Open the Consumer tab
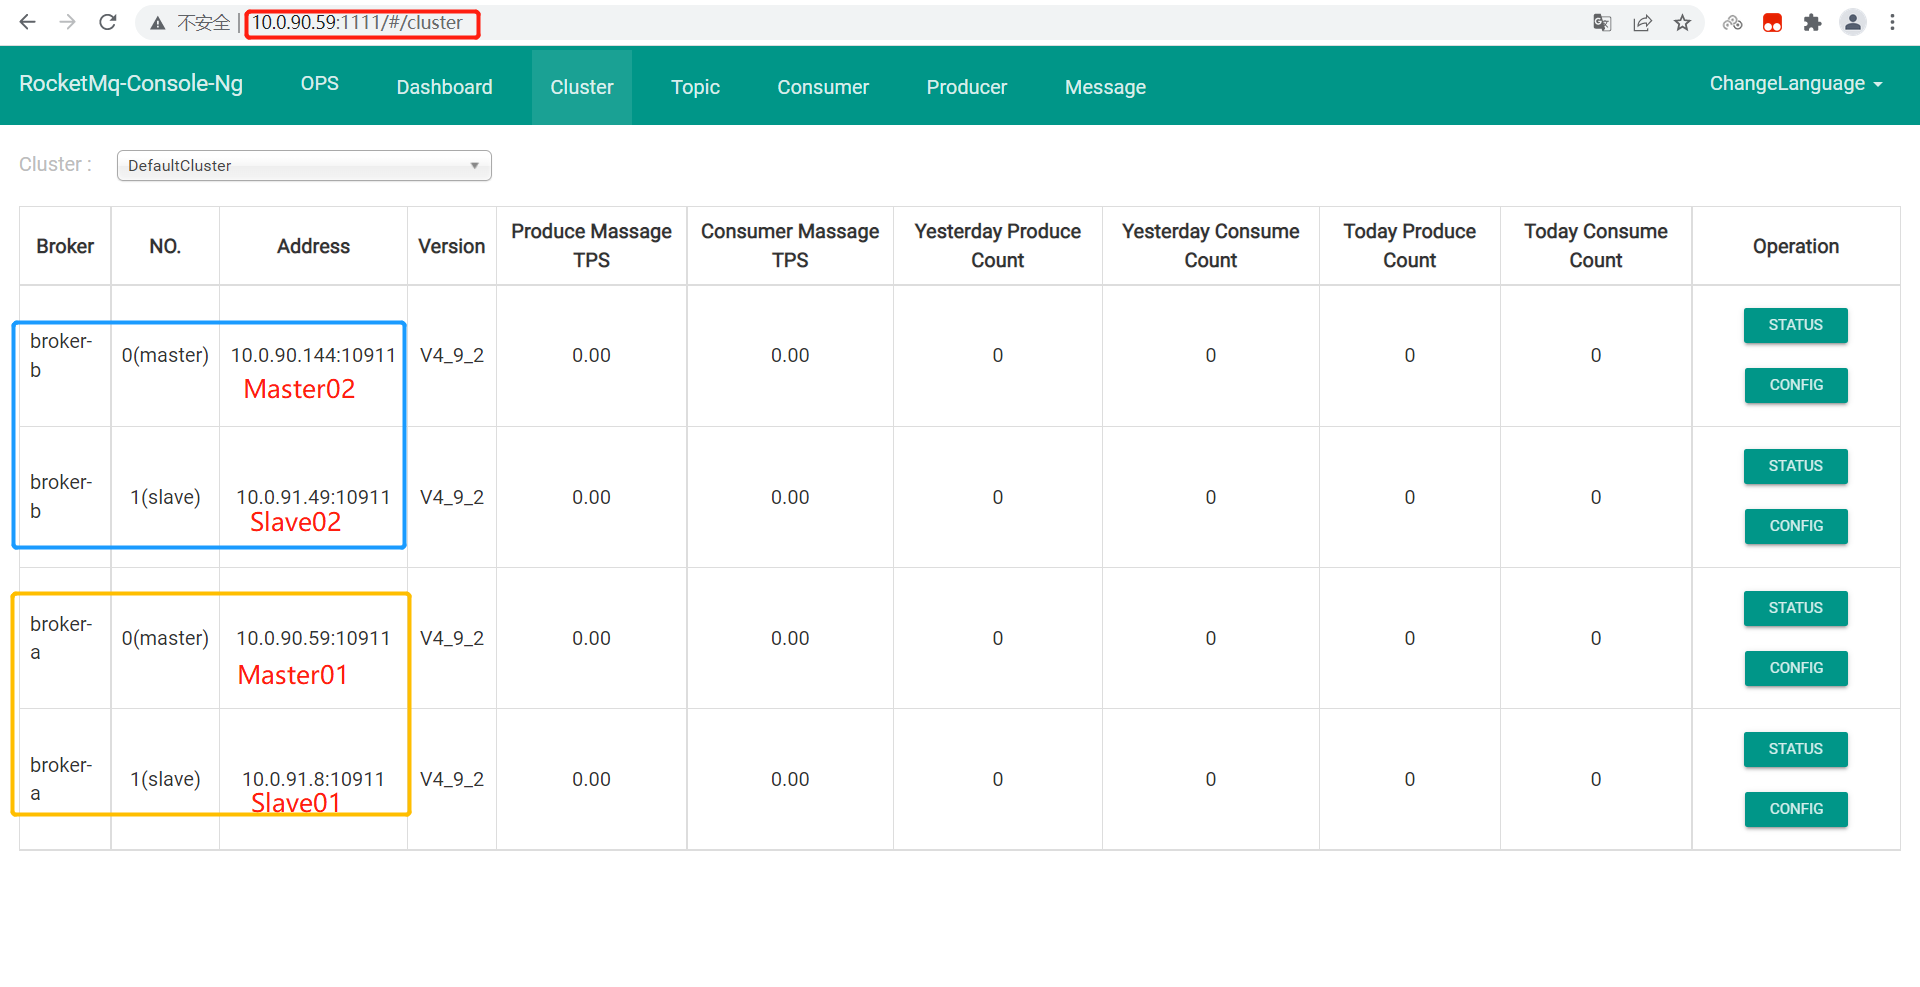1920x987 pixels. pyautogui.click(x=823, y=87)
